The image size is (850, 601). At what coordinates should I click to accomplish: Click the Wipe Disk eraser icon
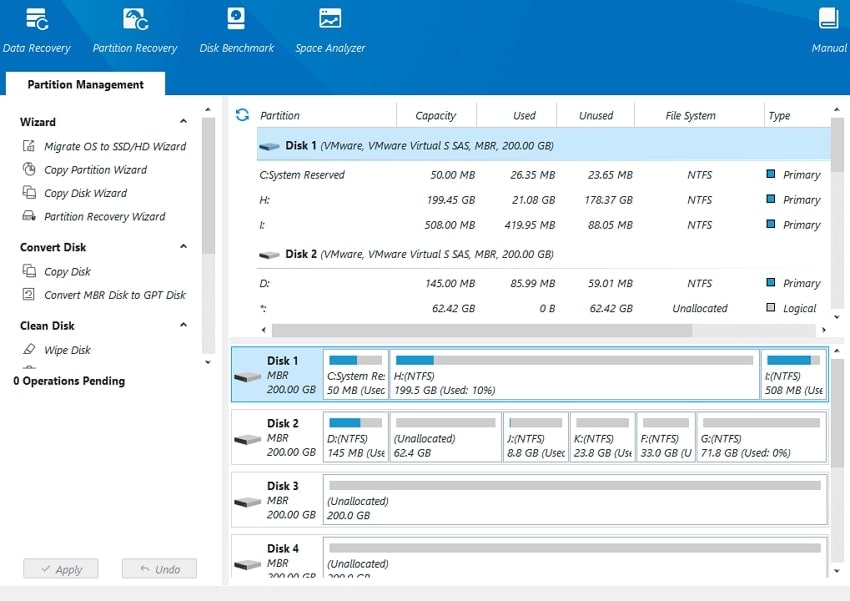(29, 349)
